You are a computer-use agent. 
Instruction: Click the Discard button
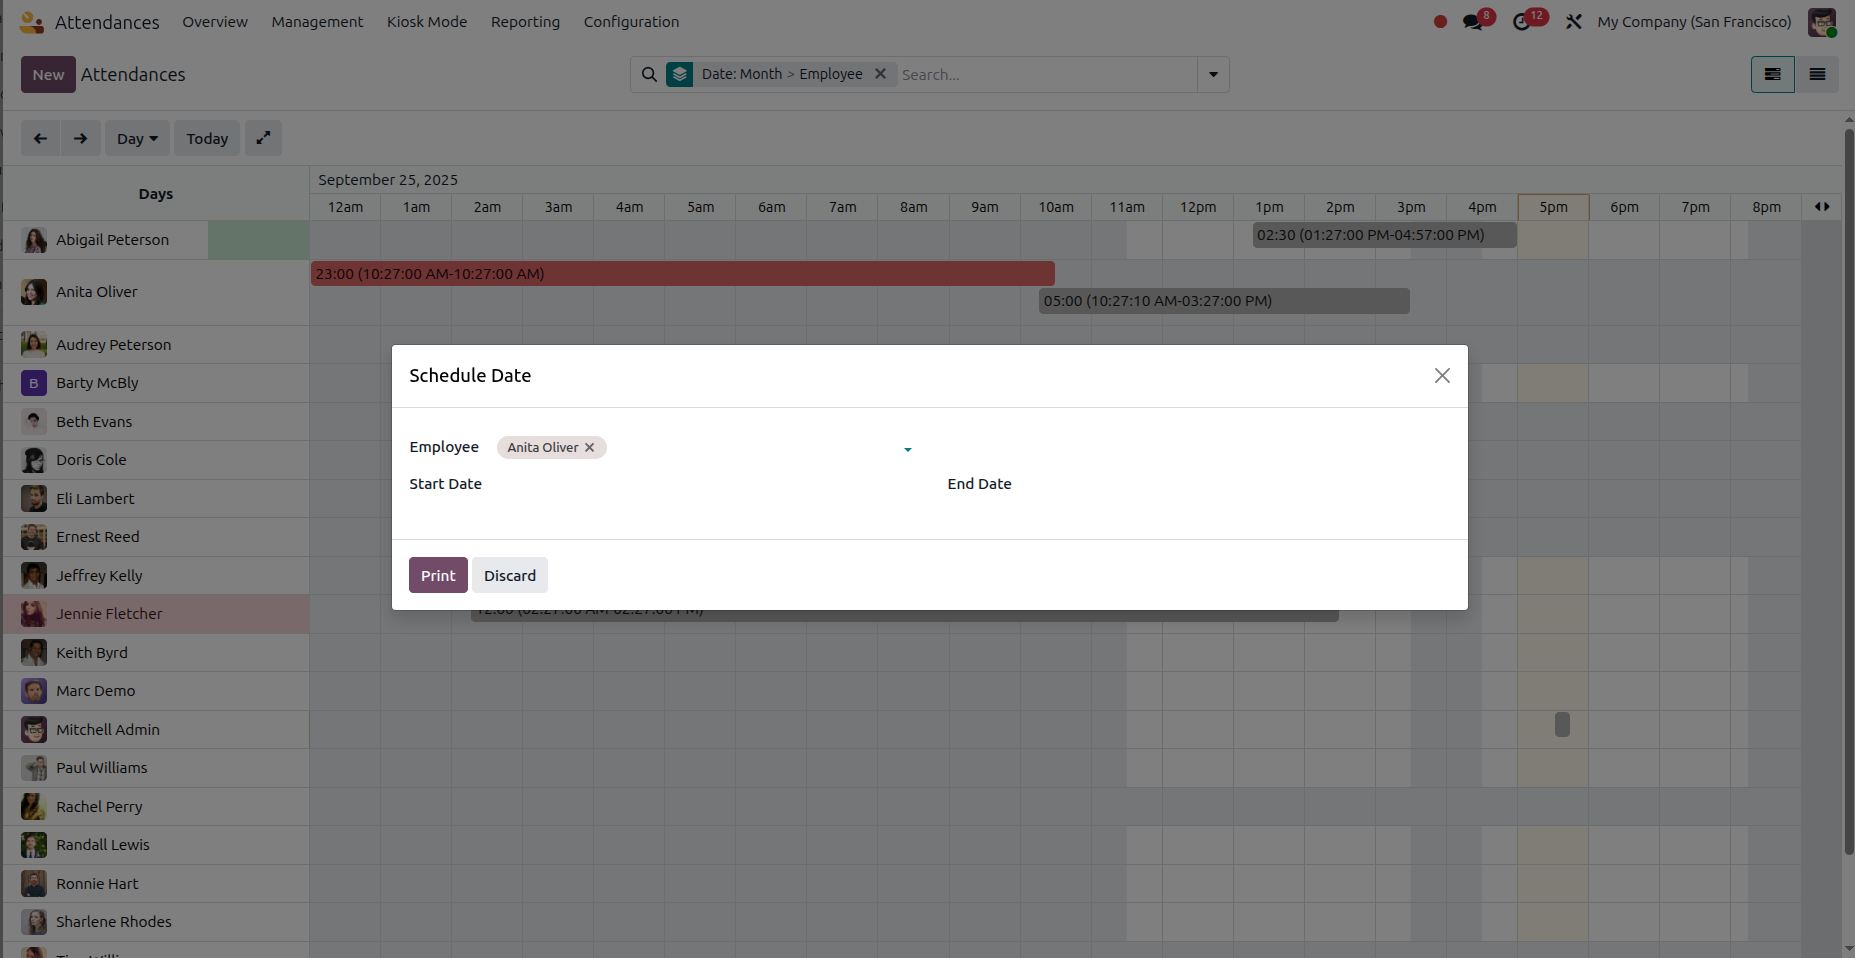[510, 575]
